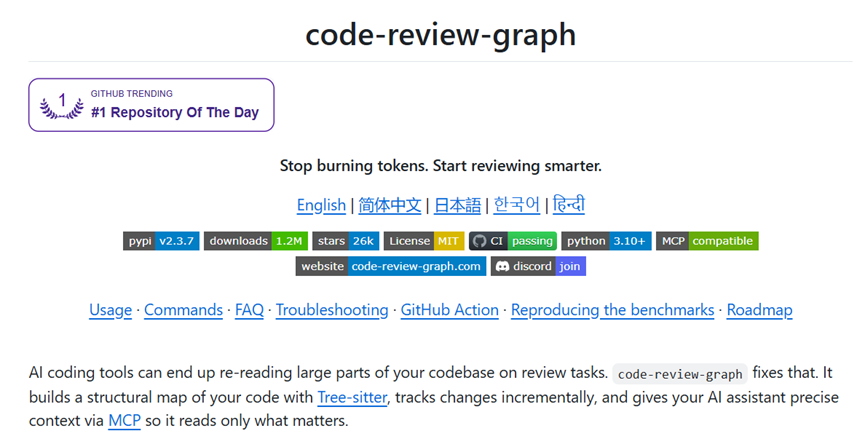Open the License MIT badge
Viewport: 865px width, 439px height.
click(x=424, y=241)
